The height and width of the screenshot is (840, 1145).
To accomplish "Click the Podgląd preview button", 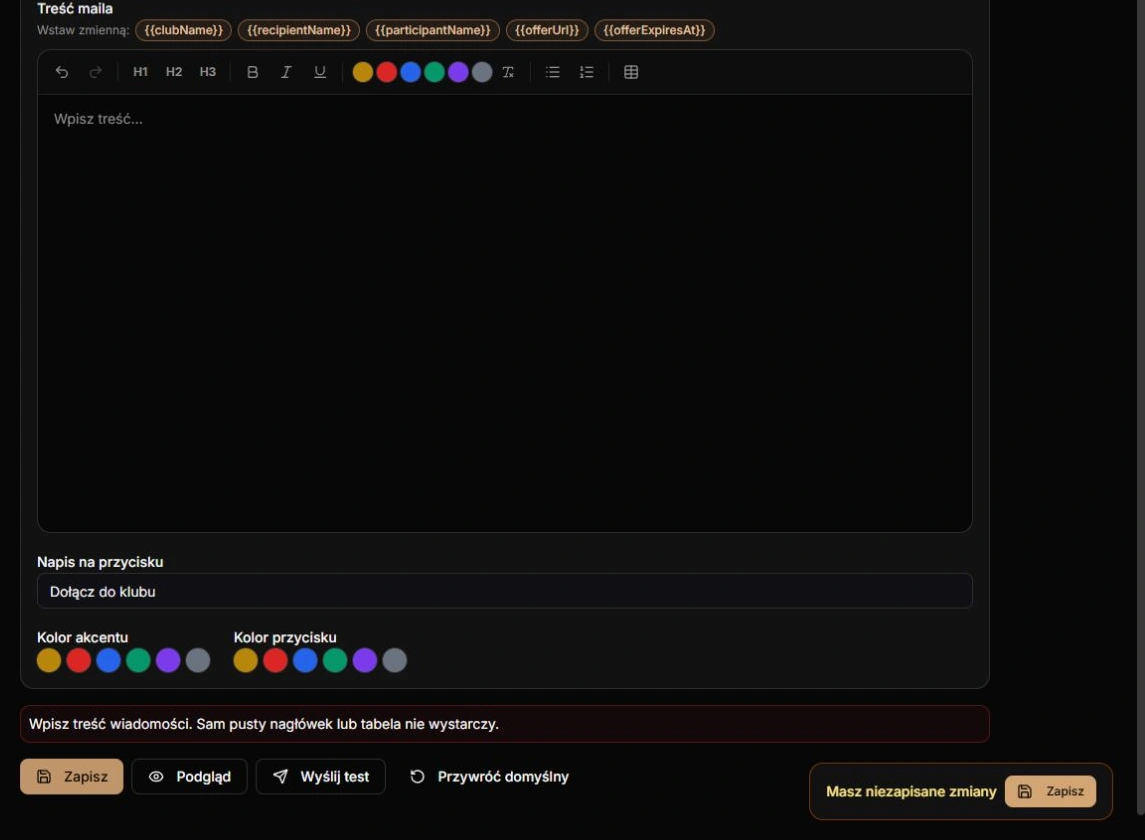I will click(189, 776).
